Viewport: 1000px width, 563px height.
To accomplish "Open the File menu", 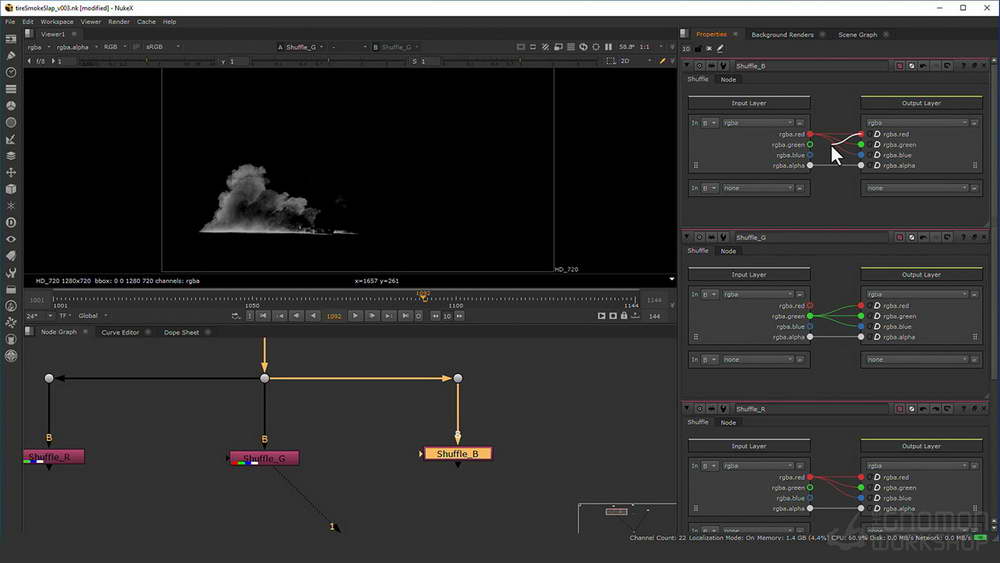I will point(10,22).
